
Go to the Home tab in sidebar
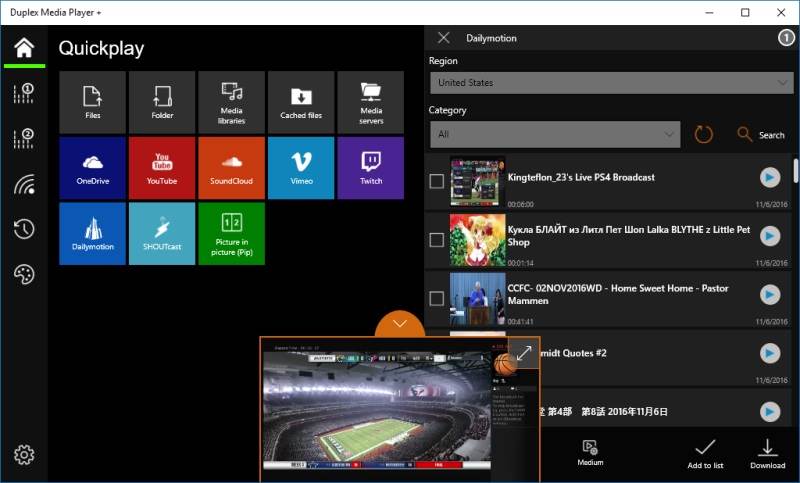click(x=24, y=48)
